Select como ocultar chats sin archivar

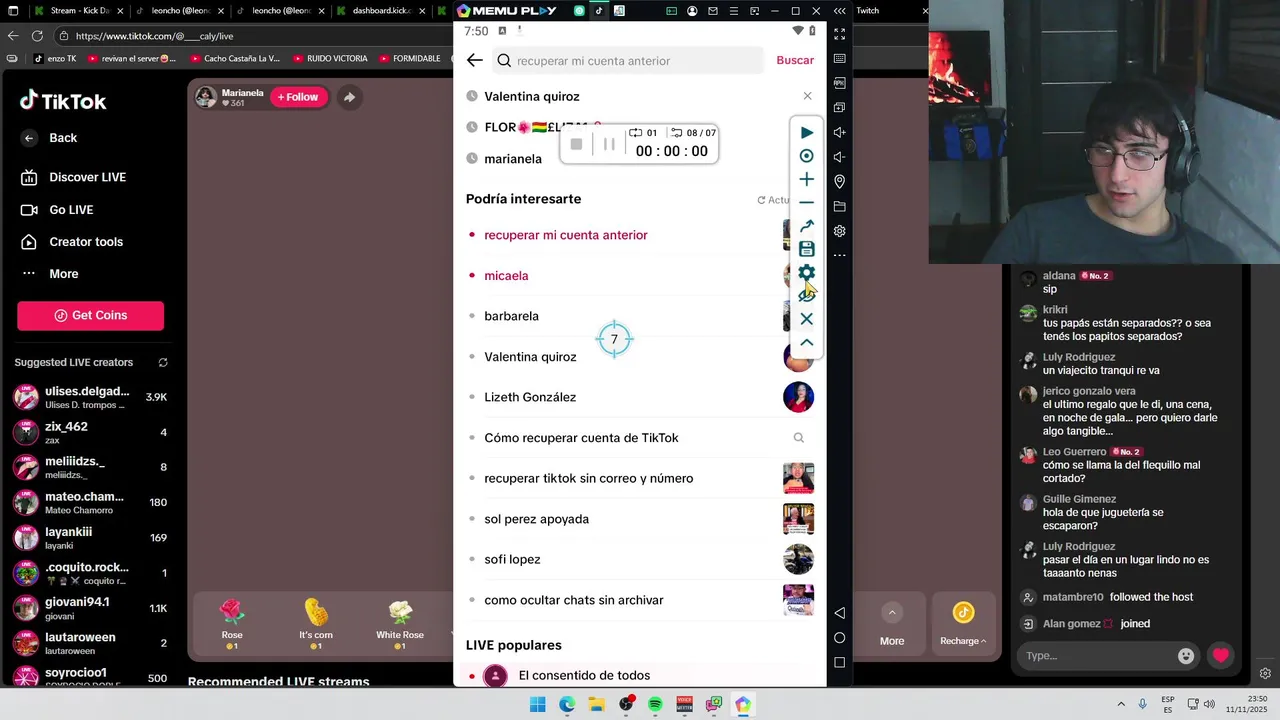pos(574,600)
